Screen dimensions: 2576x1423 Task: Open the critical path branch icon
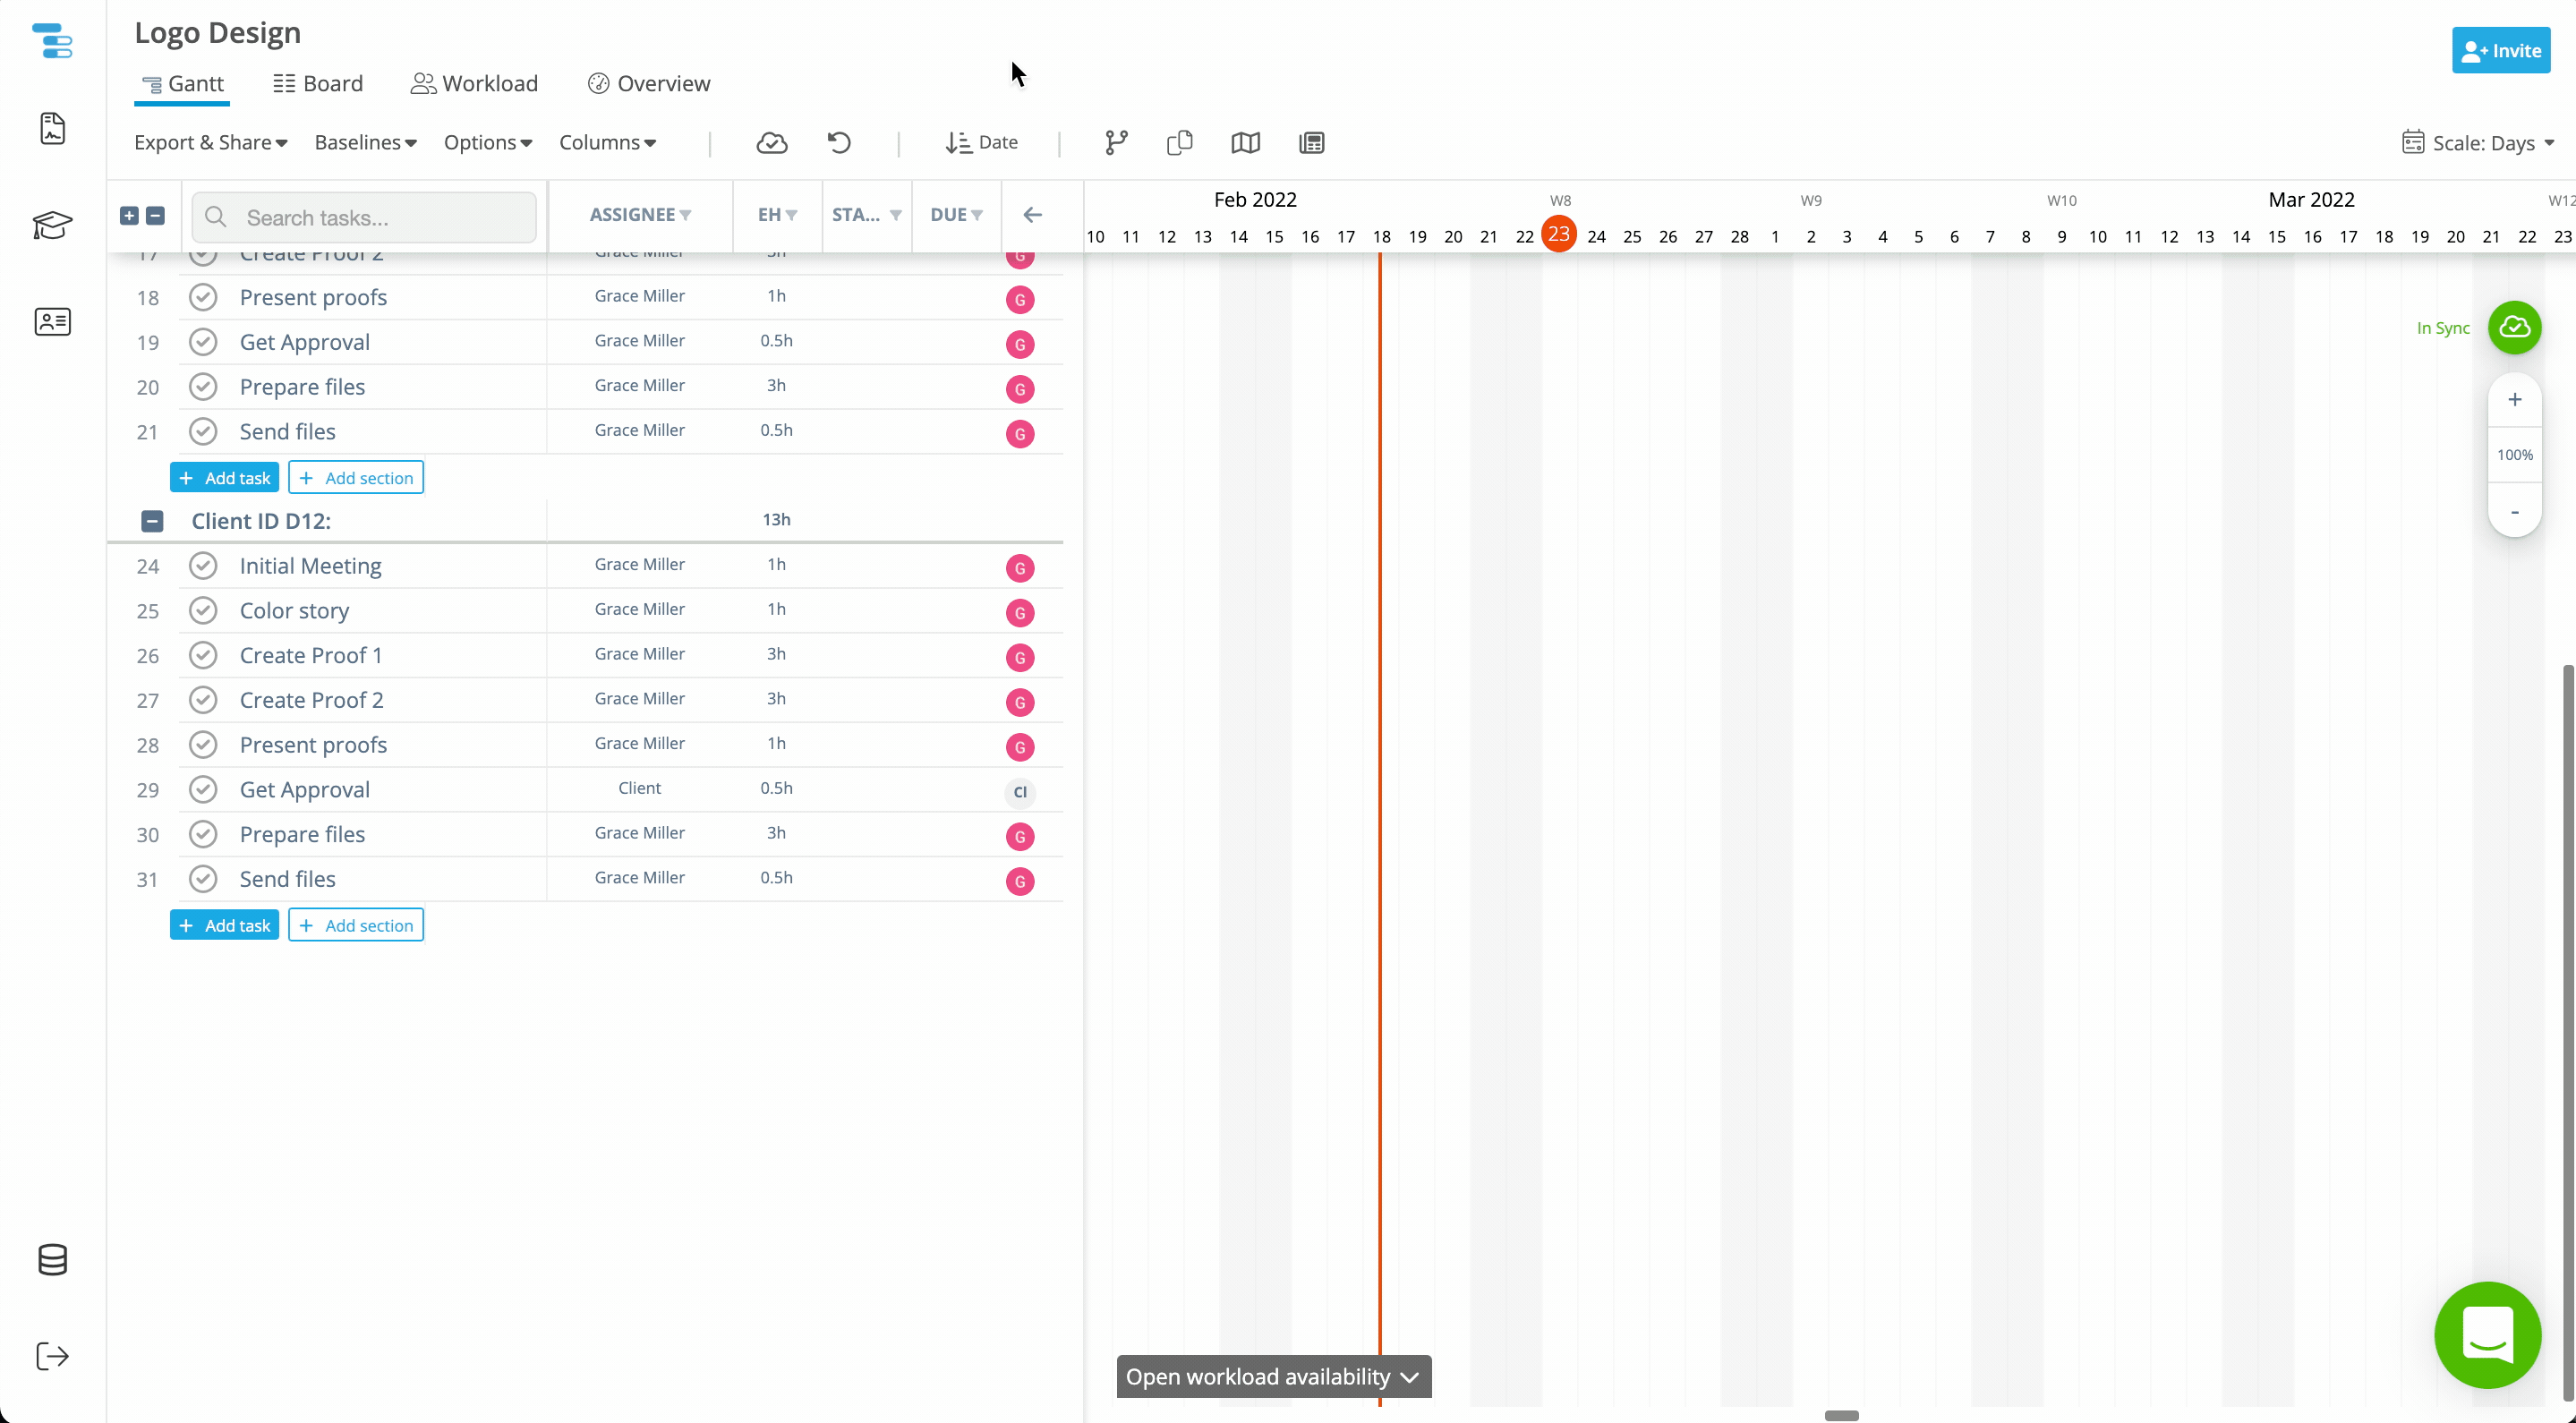point(1115,142)
